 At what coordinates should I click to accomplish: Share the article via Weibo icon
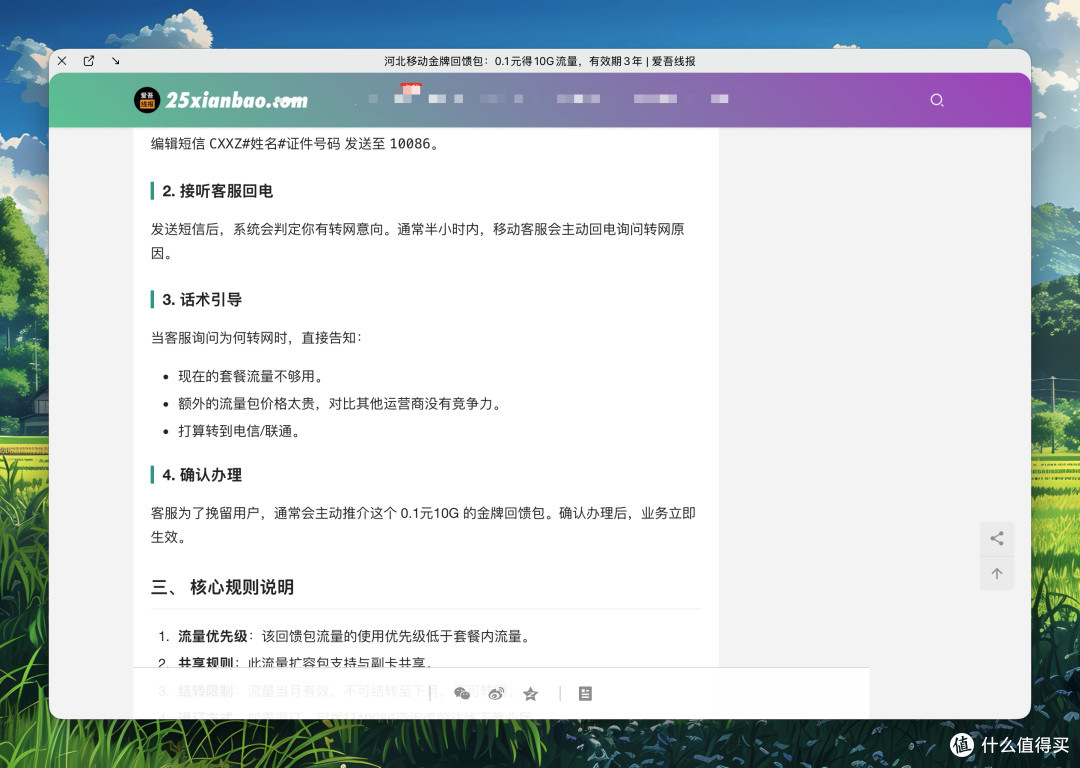[x=496, y=693]
